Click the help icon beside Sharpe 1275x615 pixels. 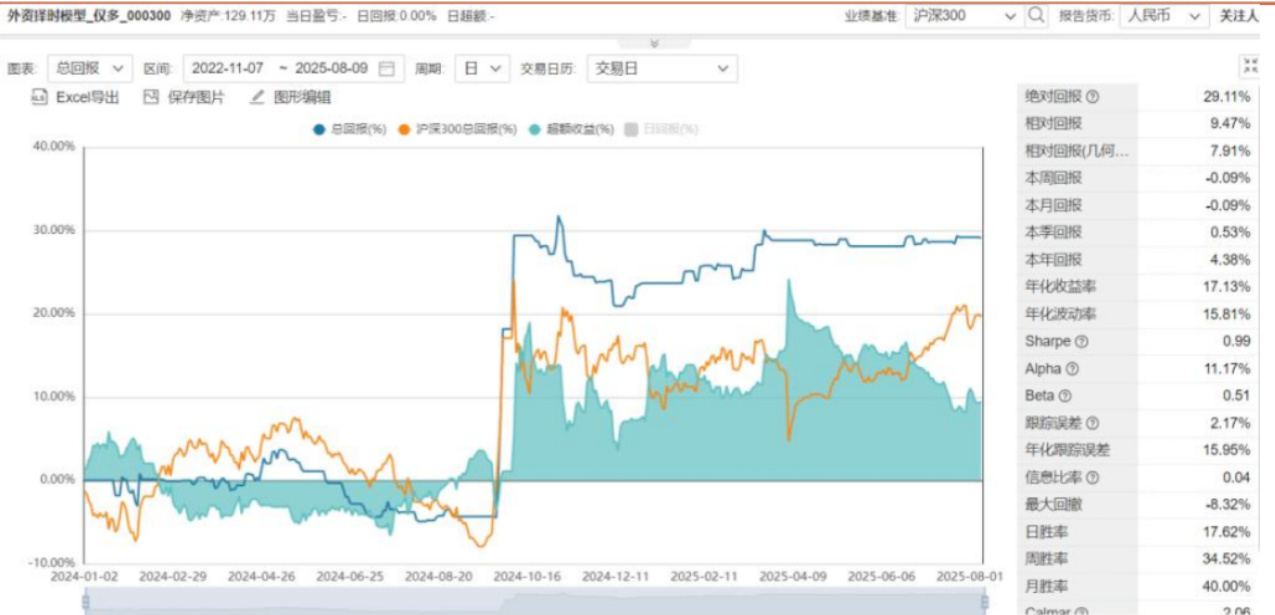[x=1081, y=341]
